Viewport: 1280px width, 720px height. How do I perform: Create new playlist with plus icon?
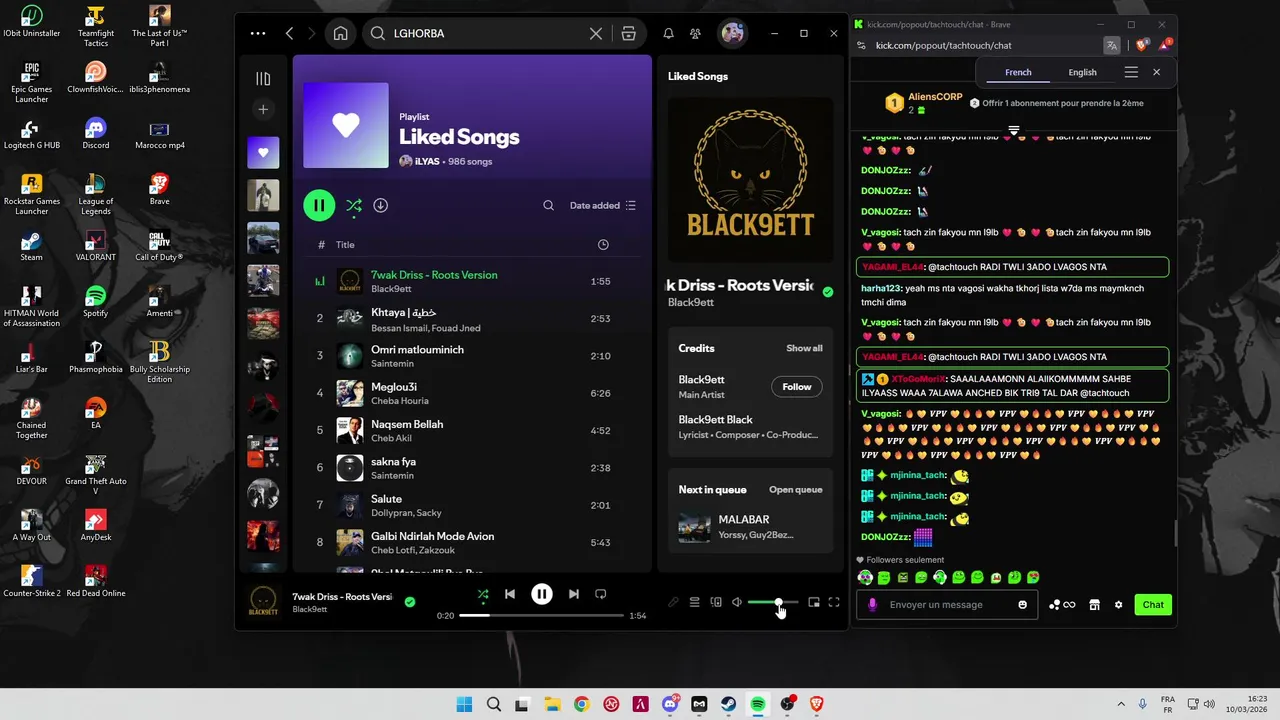263,109
